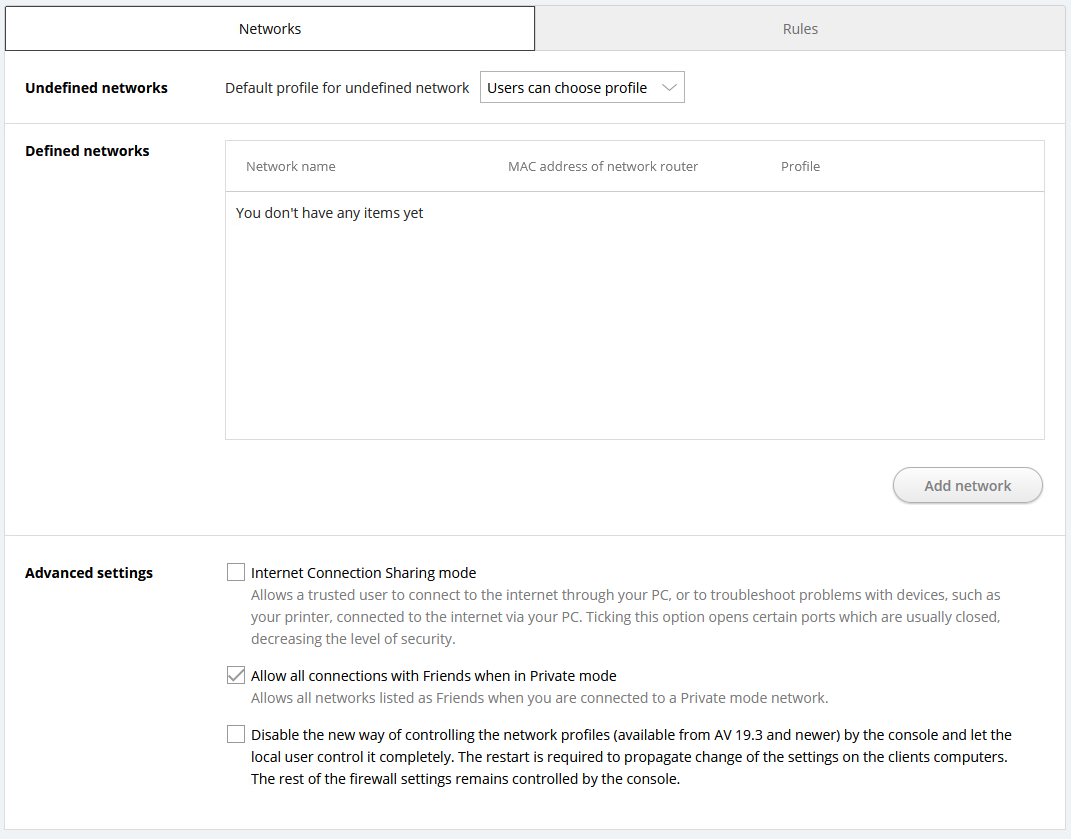
Task: Click the Add network button
Action: (966, 485)
